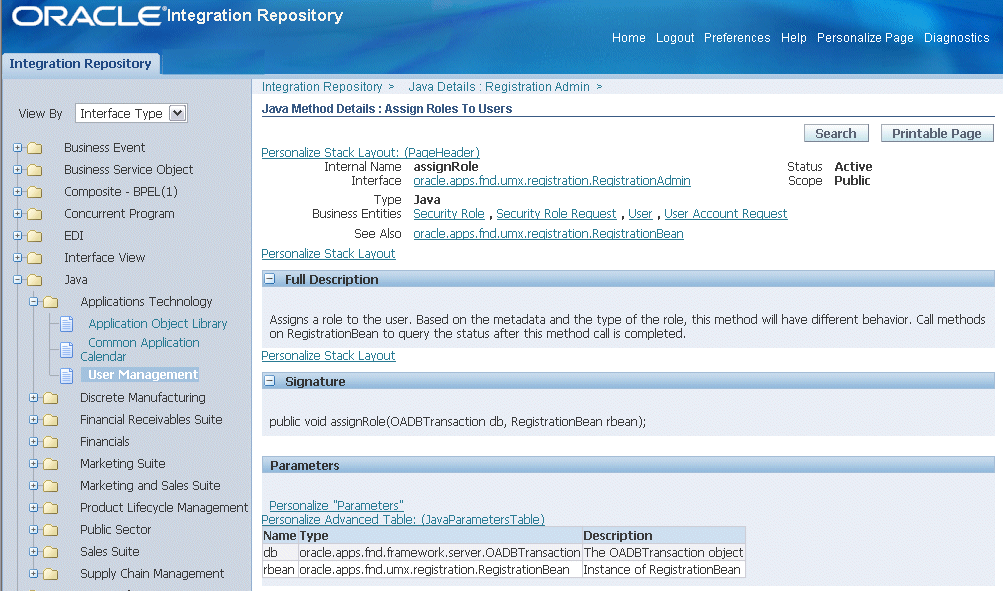Expand the Concurrent Program node

(18, 214)
